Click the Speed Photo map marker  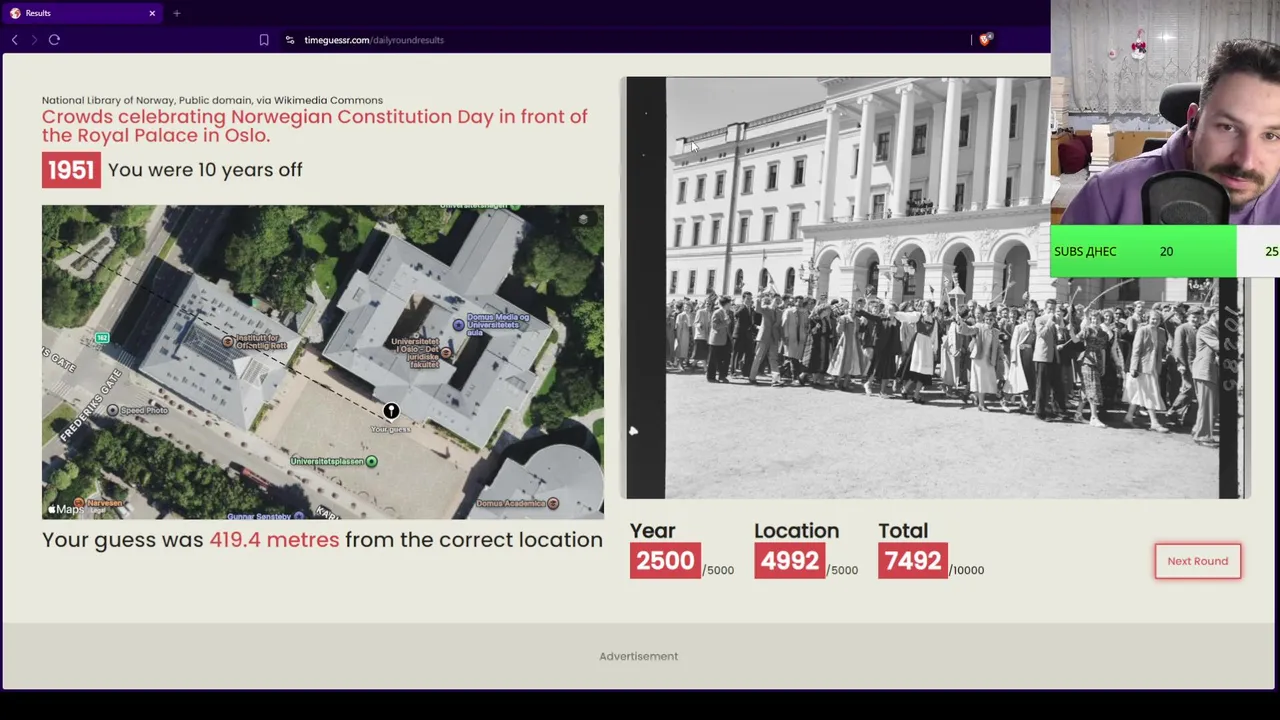pyautogui.click(x=112, y=410)
